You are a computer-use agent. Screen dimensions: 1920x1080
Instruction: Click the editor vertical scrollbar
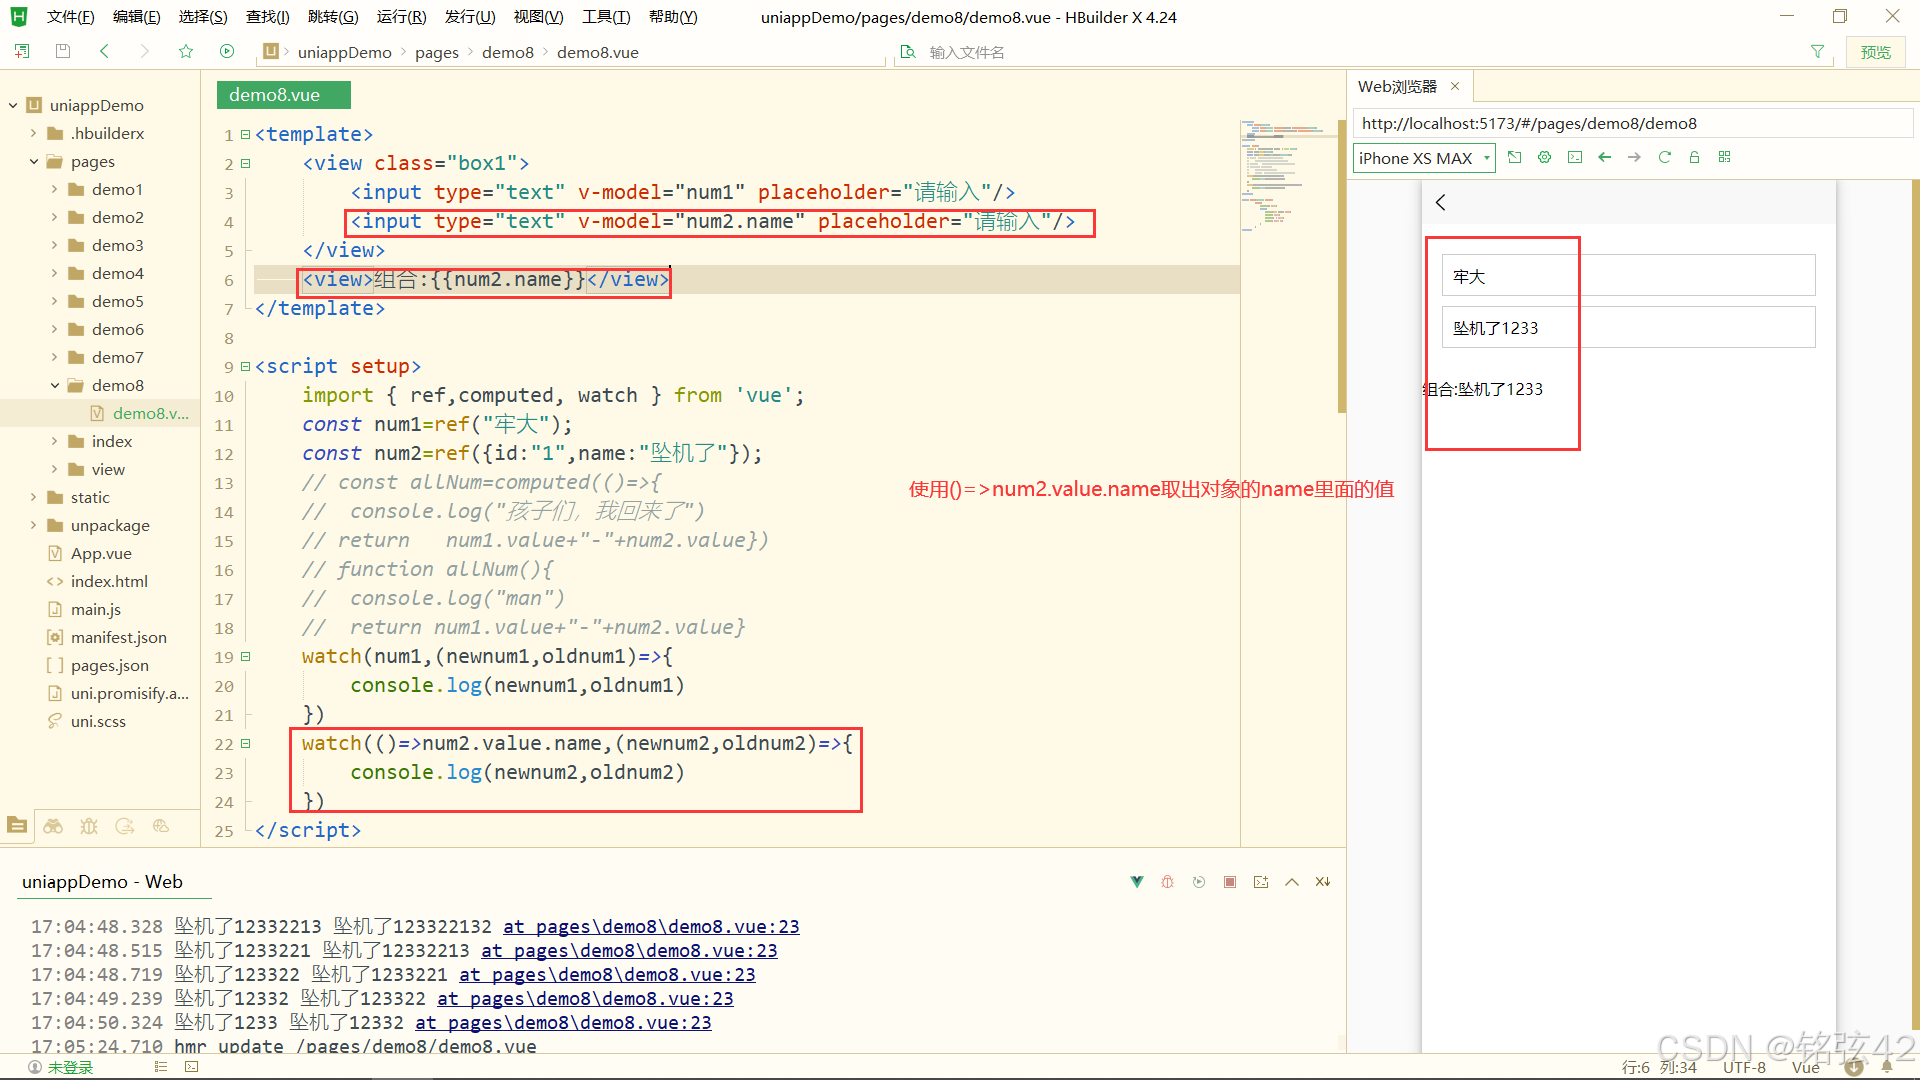[x=1341, y=265]
